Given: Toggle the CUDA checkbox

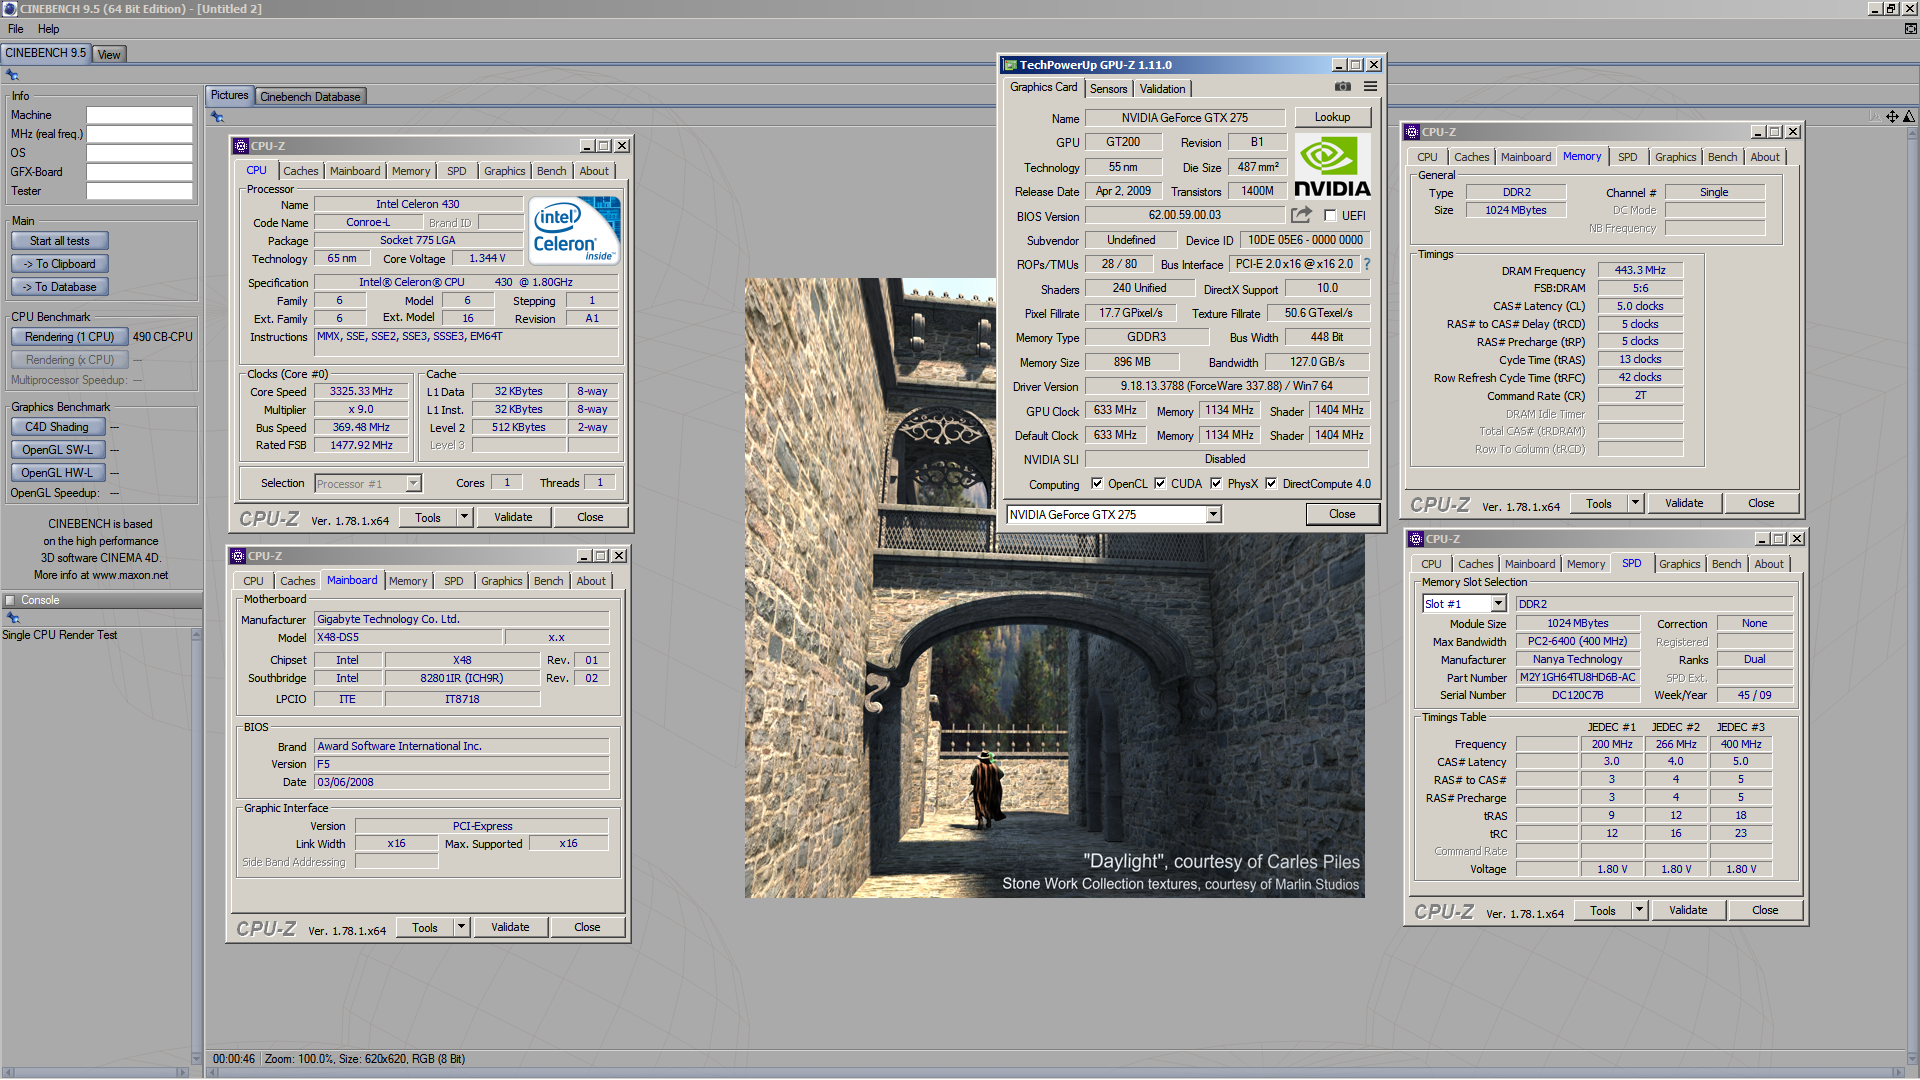Looking at the screenshot, I should [1160, 484].
